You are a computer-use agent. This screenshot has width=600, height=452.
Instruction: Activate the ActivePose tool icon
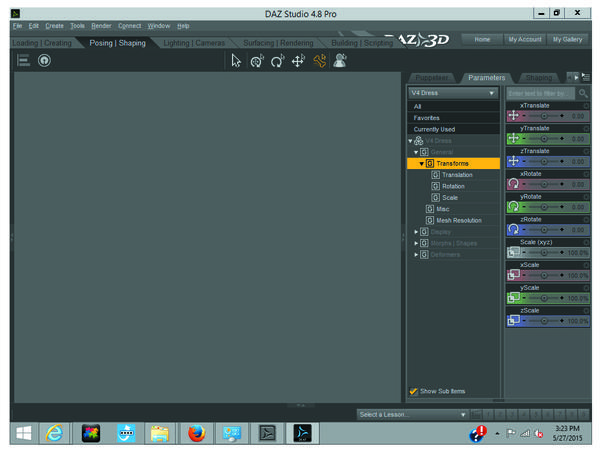tap(320, 60)
